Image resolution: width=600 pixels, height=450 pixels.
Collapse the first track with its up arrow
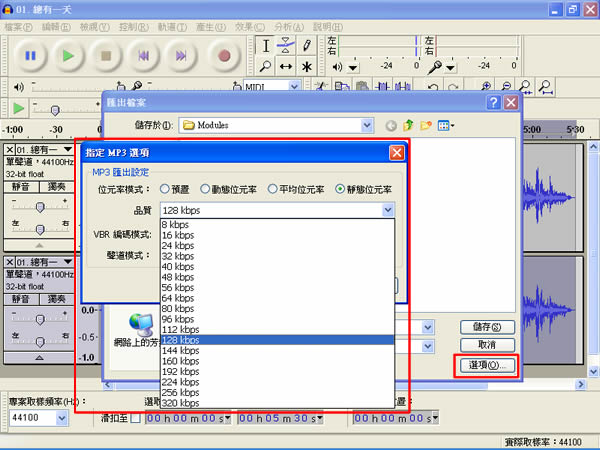tap(39, 245)
